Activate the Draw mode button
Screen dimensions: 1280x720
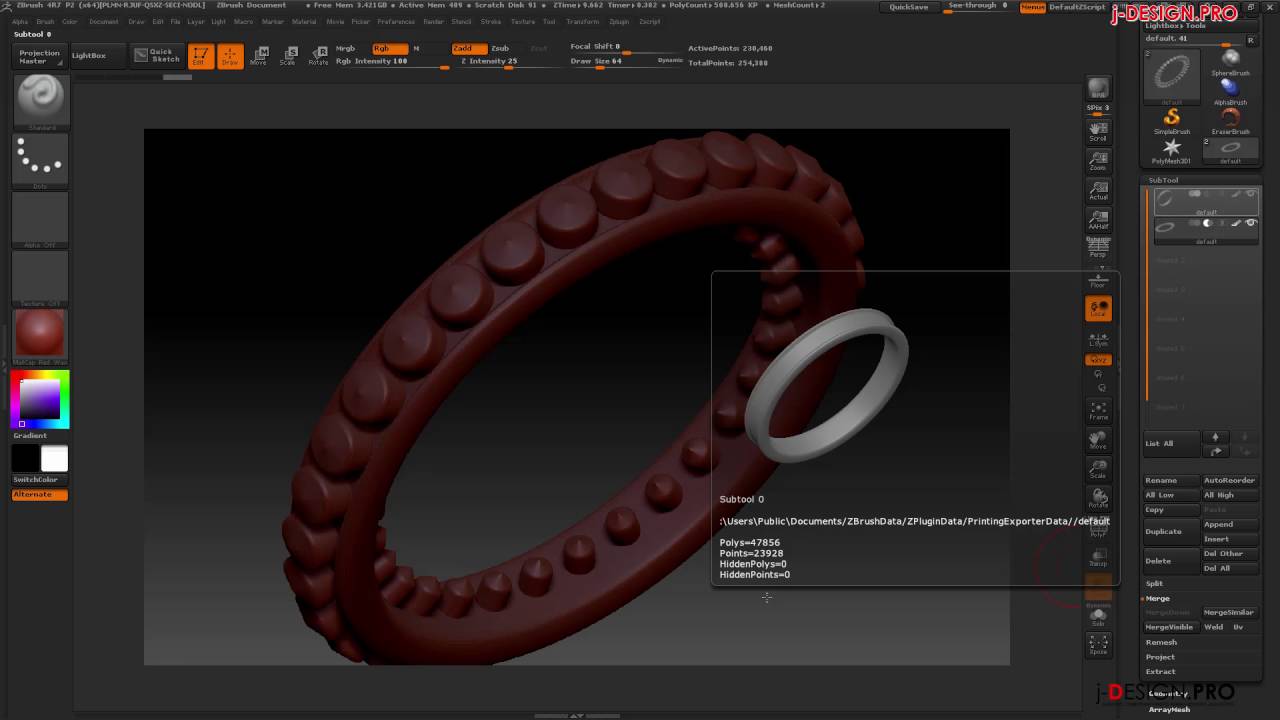point(230,56)
